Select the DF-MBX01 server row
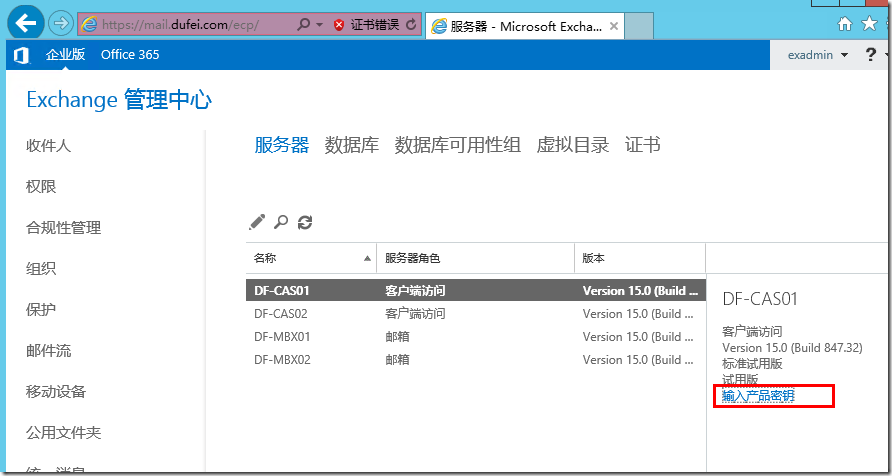 pyautogui.click(x=476, y=337)
